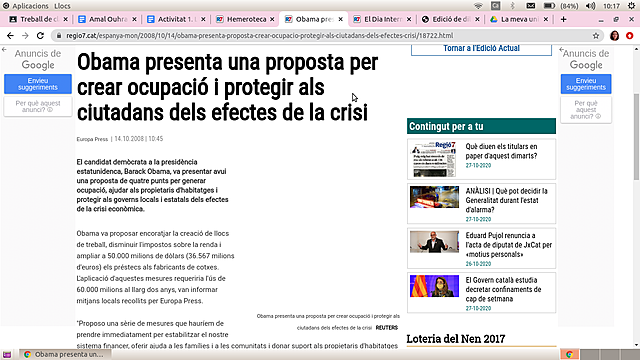Open the red extension icon beside the avatar
Image resolution: width=640 pixels, height=360 pixels.
click(629, 36)
